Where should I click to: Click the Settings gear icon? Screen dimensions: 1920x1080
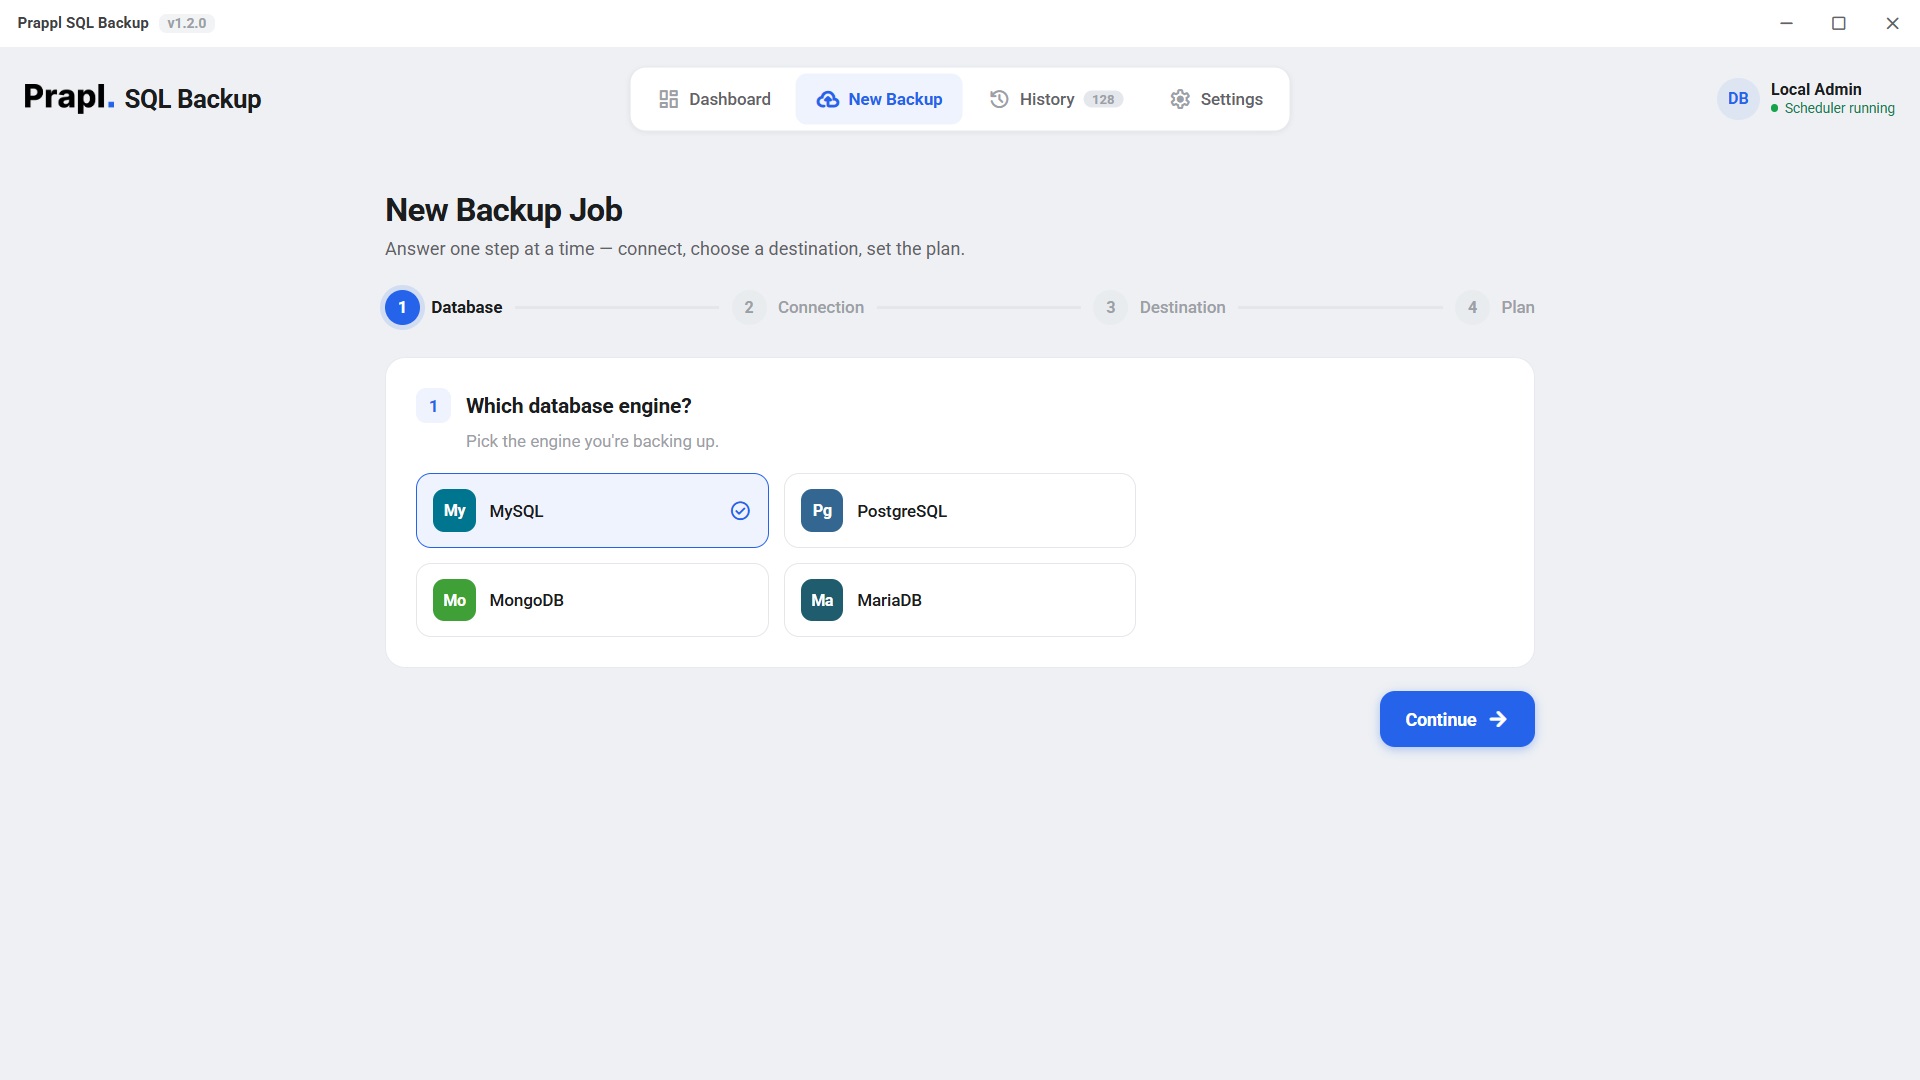(x=1180, y=99)
